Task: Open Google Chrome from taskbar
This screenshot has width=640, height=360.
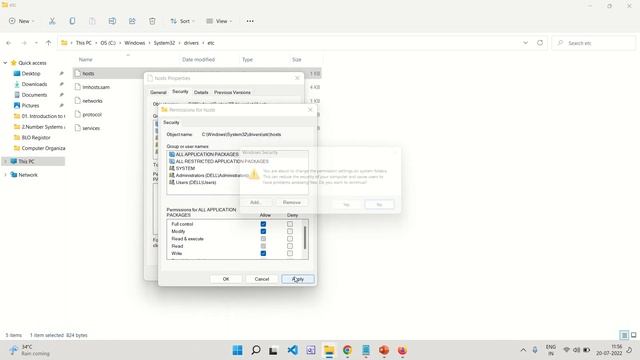Action: pyautogui.click(x=347, y=350)
